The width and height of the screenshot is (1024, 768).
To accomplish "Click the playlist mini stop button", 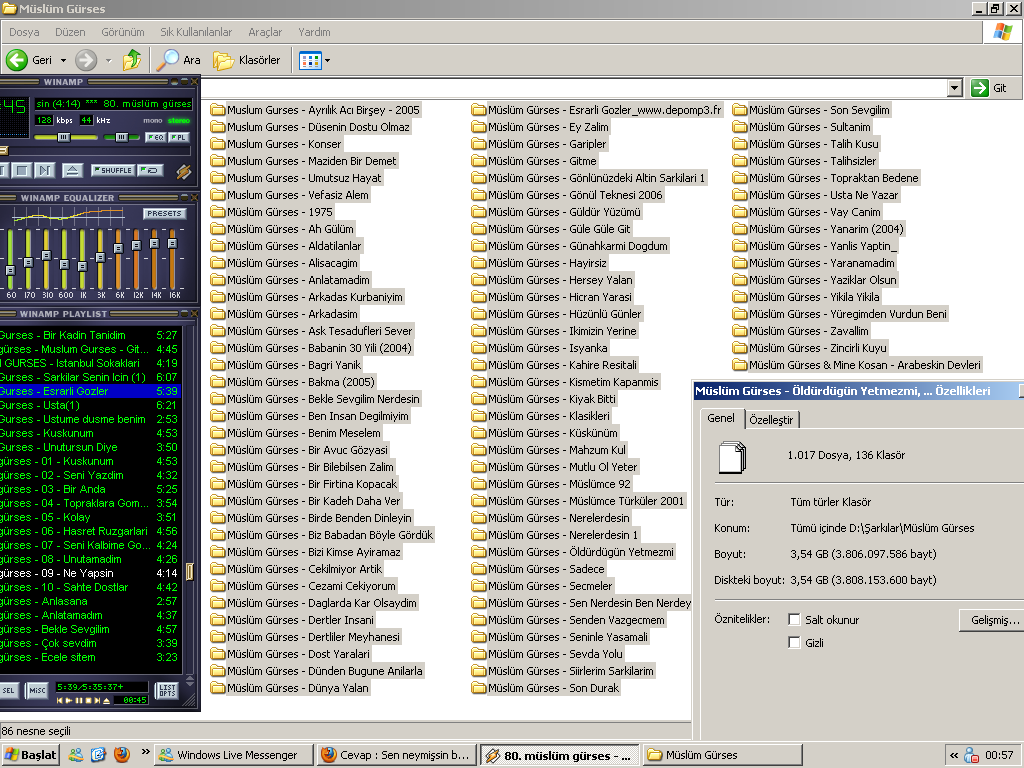I will tap(88, 700).
